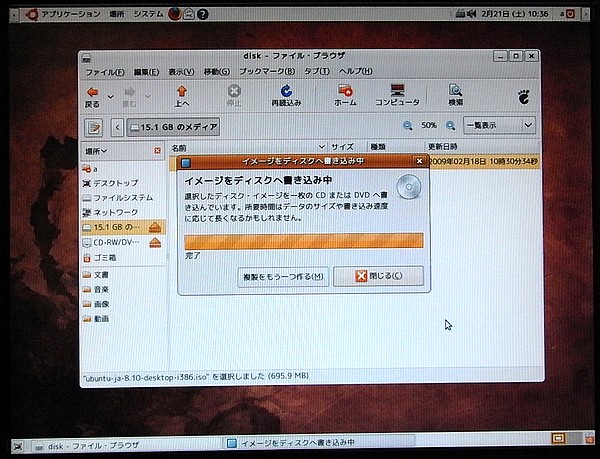This screenshot has height=459, width=600.
Task: Go up one folder with 上へ
Action: (x=181, y=91)
